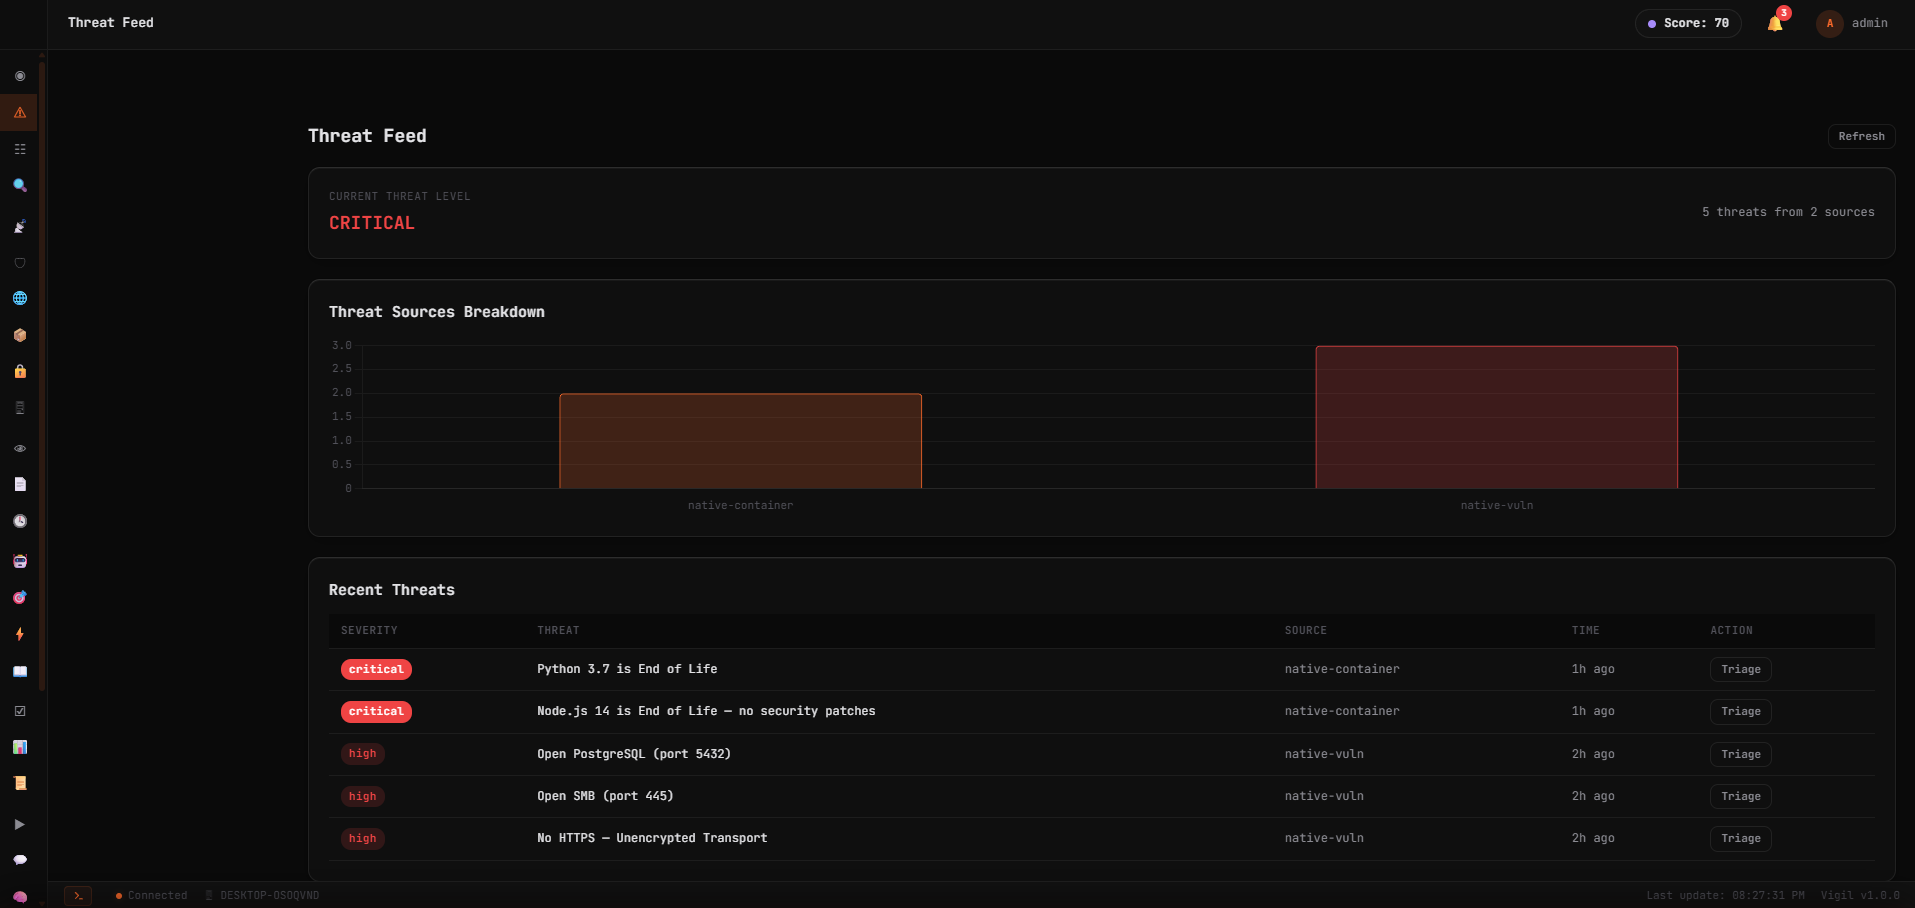The height and width of the screenshot is (908, 1915).
Task: Select the lightning bolt sidebar icon
Action: coord(20,634)
